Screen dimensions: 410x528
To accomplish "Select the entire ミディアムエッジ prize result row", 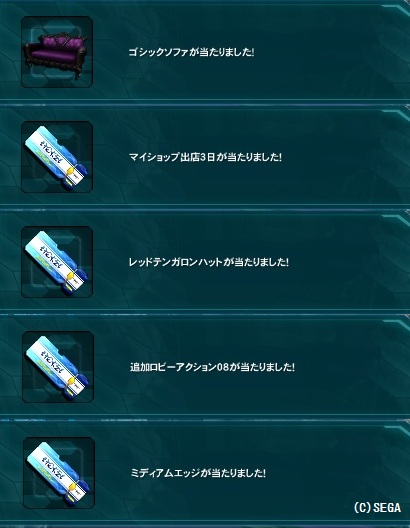I will [205, 472].
